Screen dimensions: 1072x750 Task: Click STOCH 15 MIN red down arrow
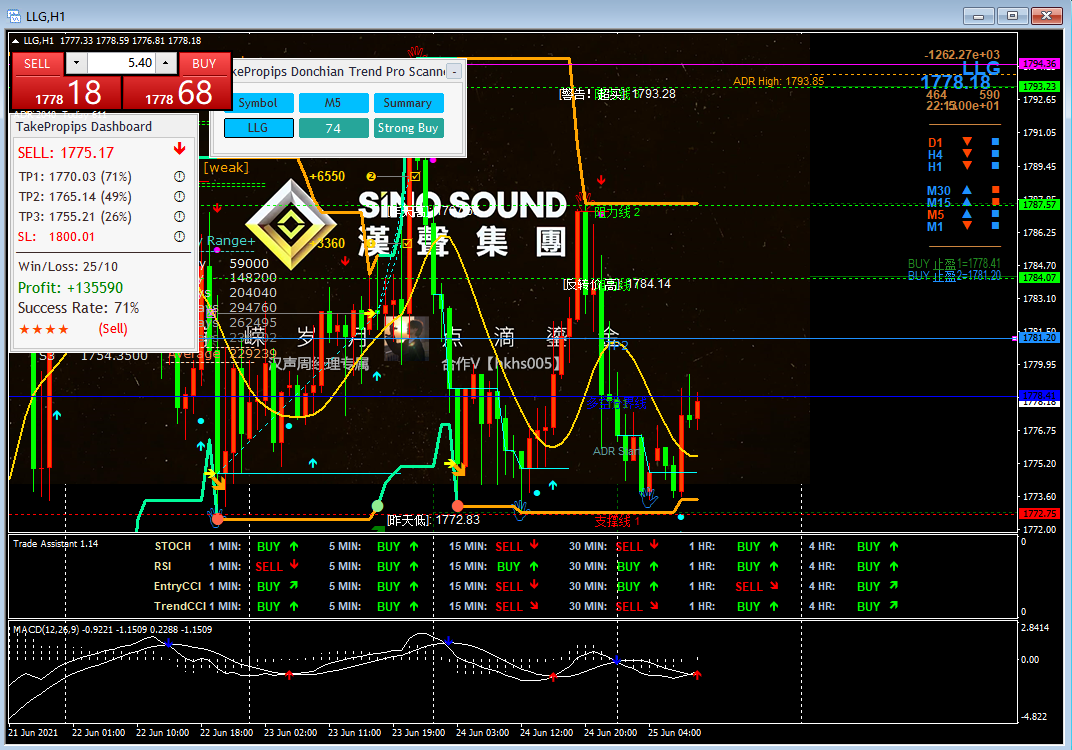pos(535,545)
